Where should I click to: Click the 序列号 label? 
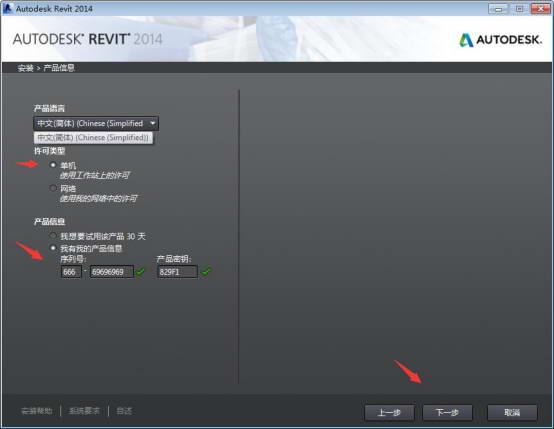(73, 259)
